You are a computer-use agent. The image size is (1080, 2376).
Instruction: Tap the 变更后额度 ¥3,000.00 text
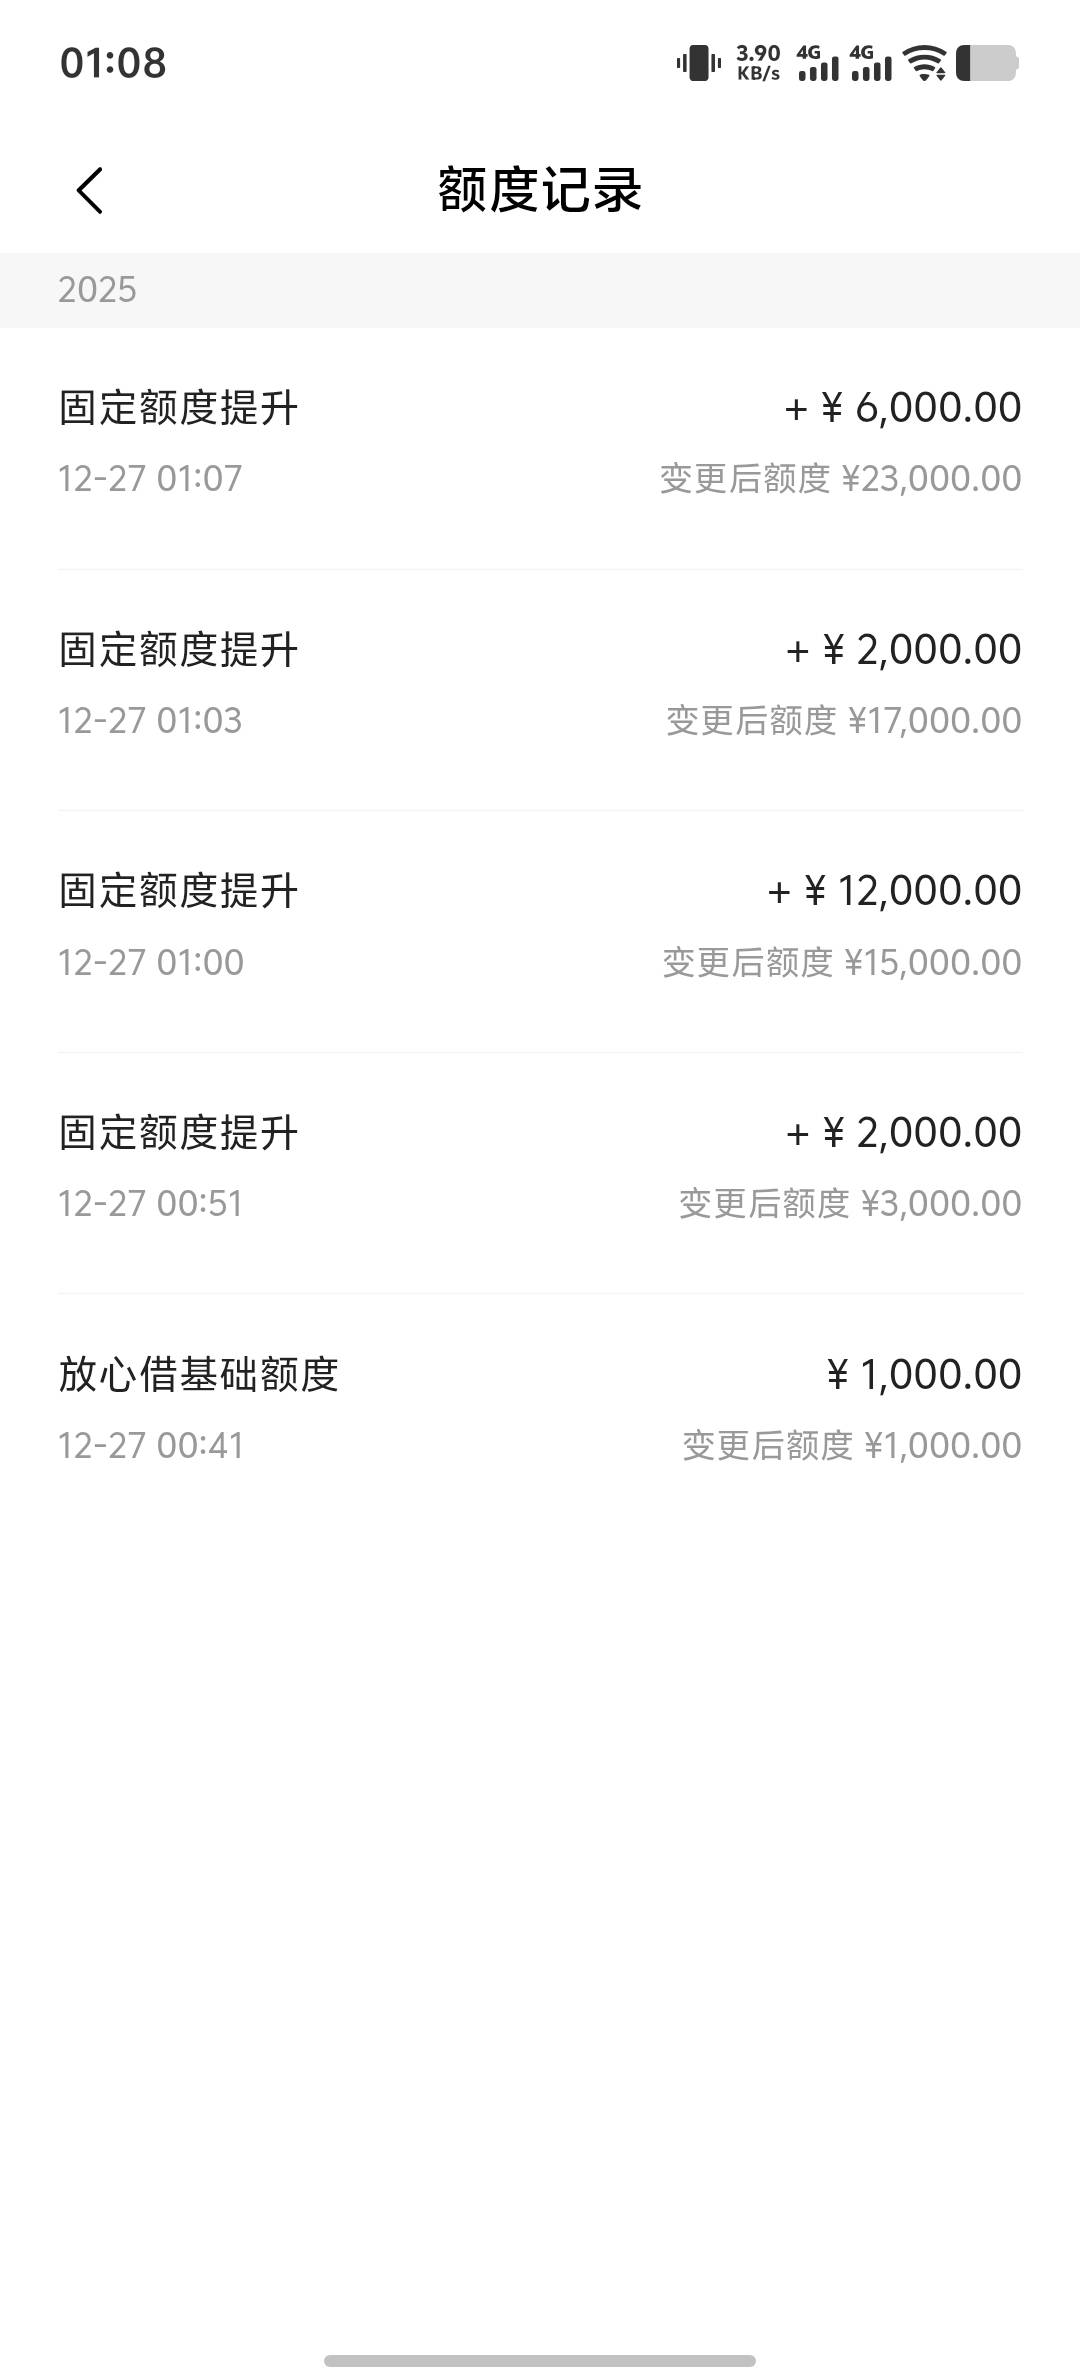[x=850, y=1204]
